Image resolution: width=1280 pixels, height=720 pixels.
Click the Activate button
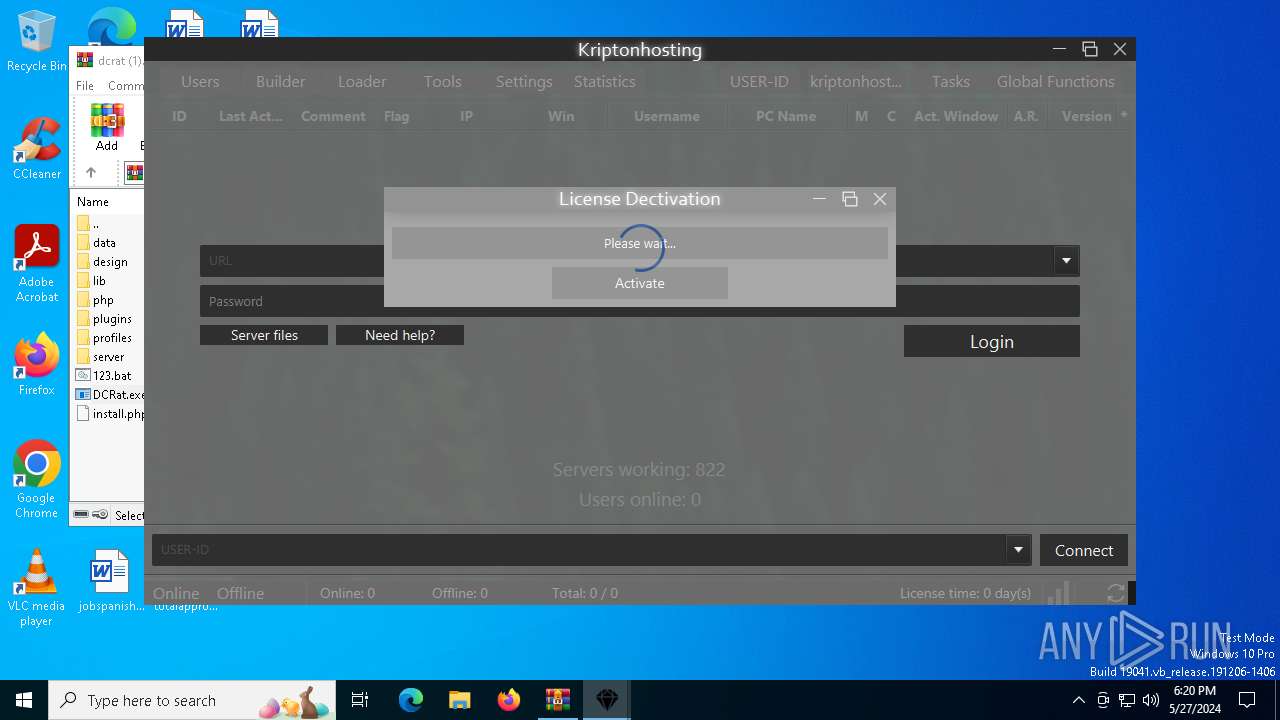pyautogui.click(x=640, y=283)
